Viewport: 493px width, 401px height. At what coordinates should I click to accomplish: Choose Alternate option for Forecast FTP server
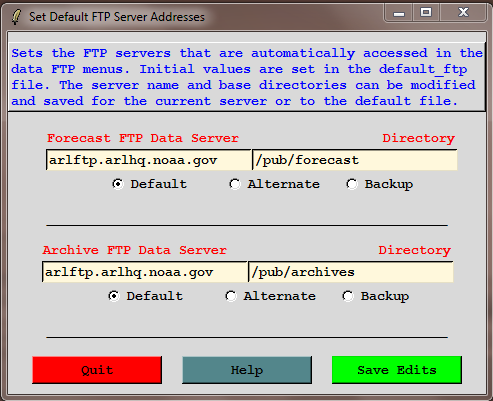pyautogui.click(x=235, y=184)
